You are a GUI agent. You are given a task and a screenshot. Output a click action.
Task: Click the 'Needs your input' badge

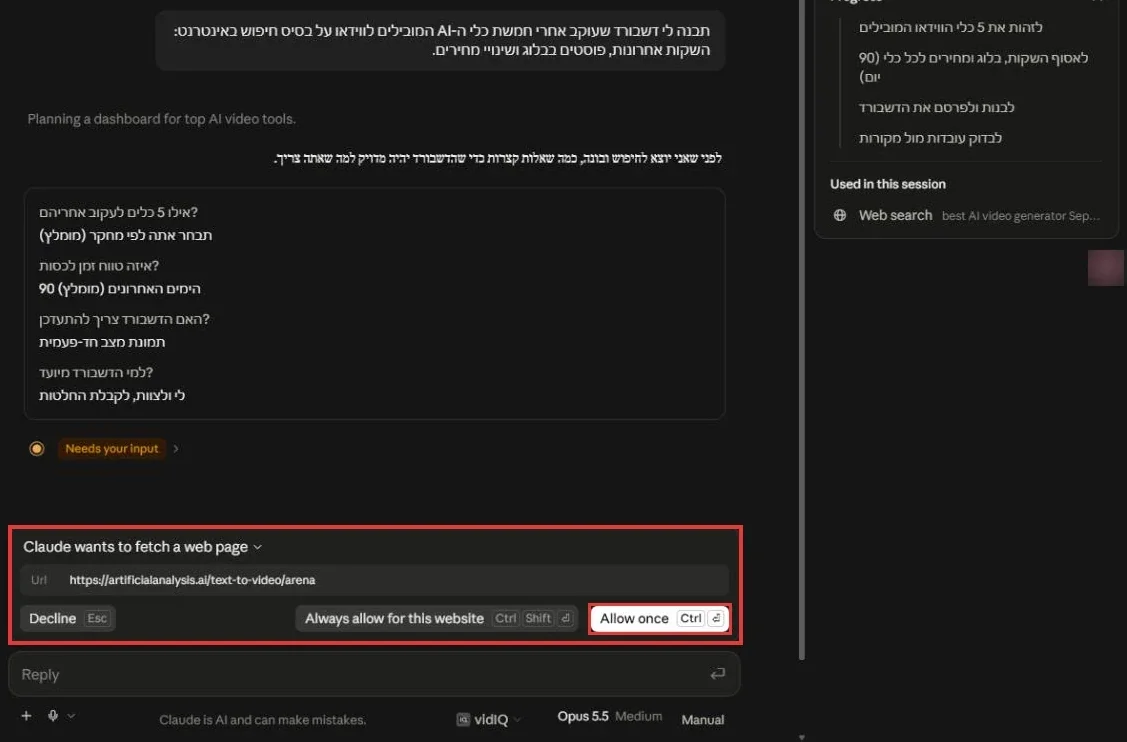coord(111,449)
